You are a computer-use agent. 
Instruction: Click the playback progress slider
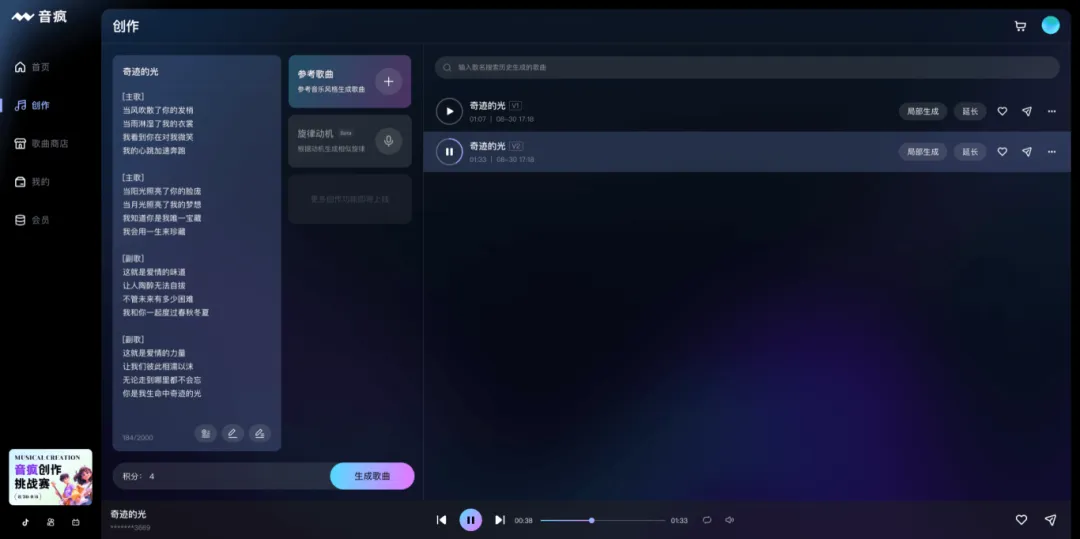tap(602, 520)
